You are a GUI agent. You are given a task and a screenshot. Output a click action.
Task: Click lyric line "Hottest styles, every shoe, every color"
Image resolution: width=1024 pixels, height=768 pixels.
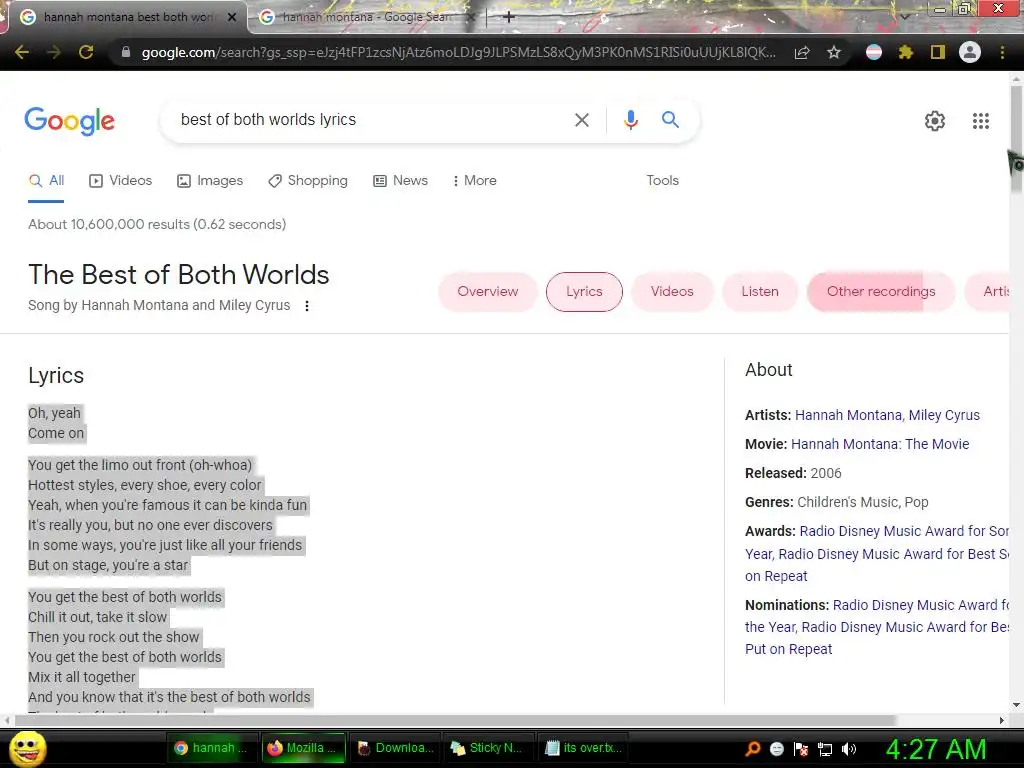coord(144,485)
